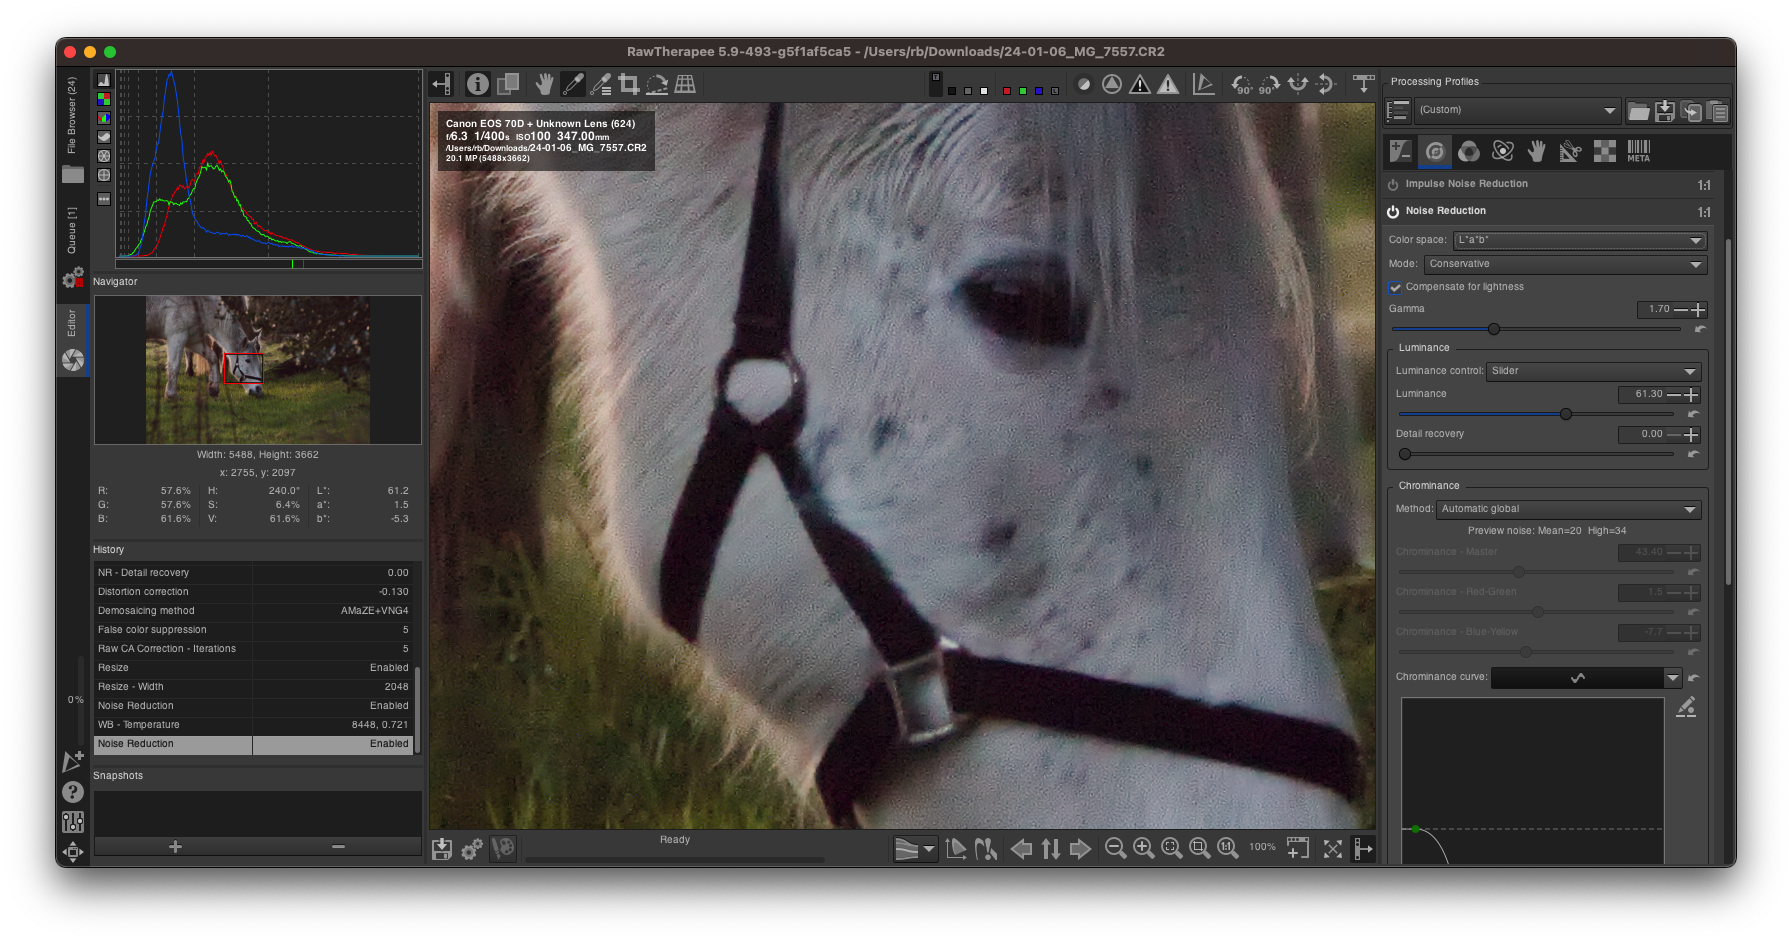Open the META metadata tab

coord(1638,151)
